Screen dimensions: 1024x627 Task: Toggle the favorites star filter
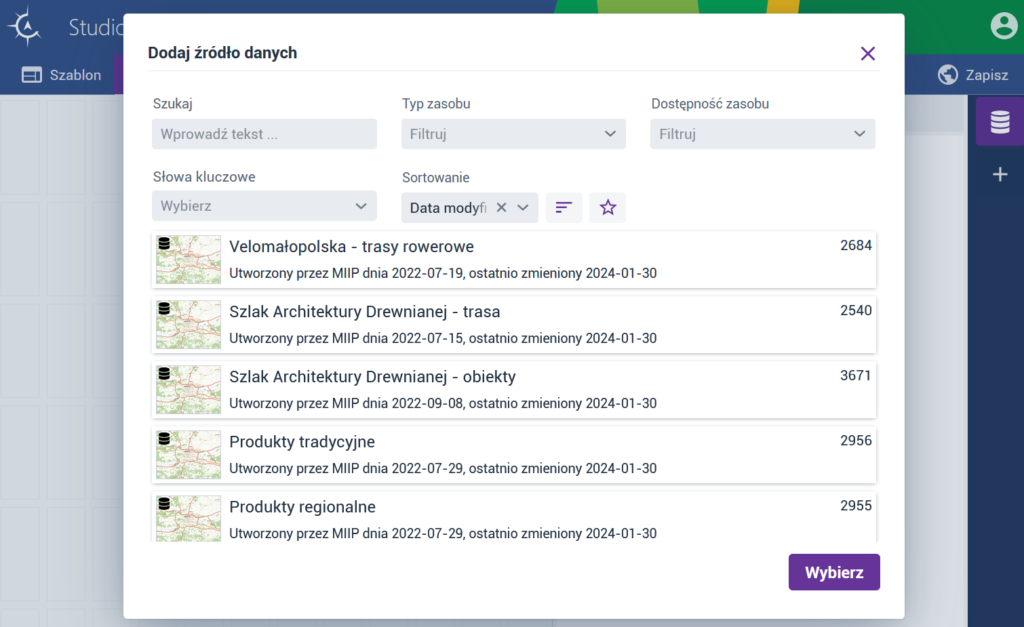click(x=607, y=208)
